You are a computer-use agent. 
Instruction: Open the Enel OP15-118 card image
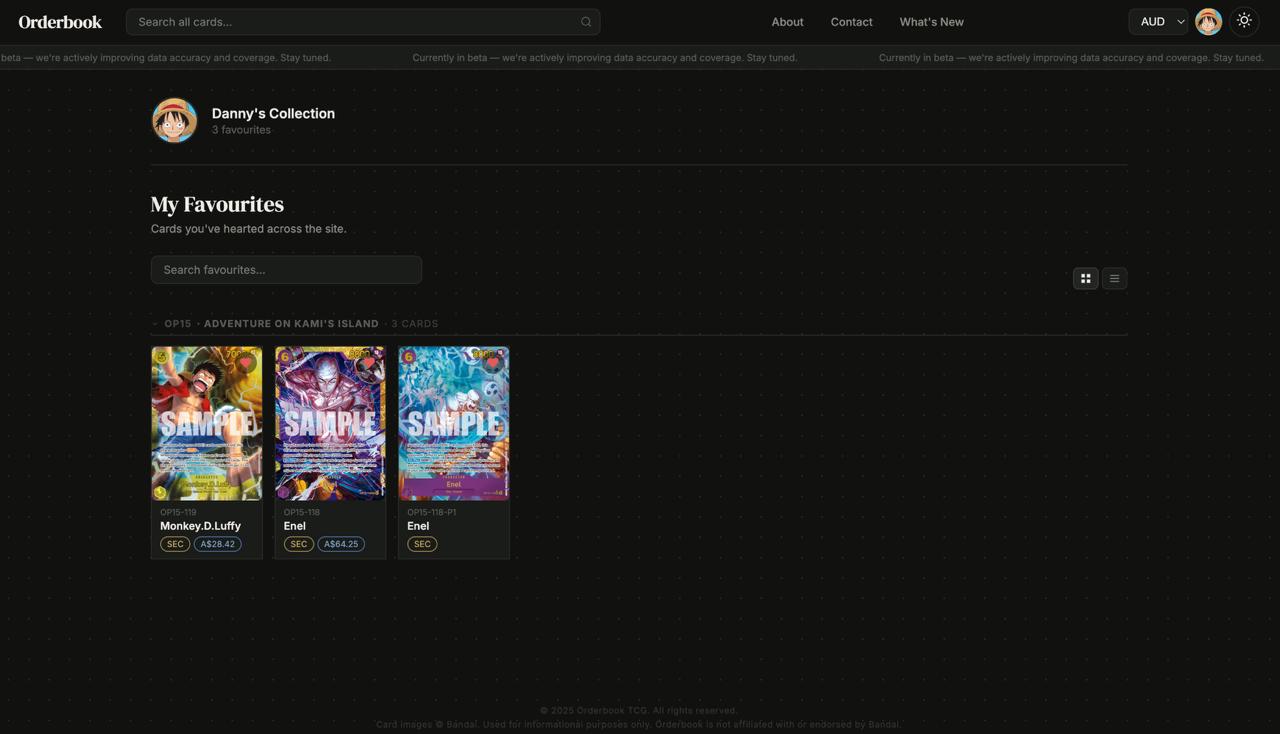coord(330,423)
